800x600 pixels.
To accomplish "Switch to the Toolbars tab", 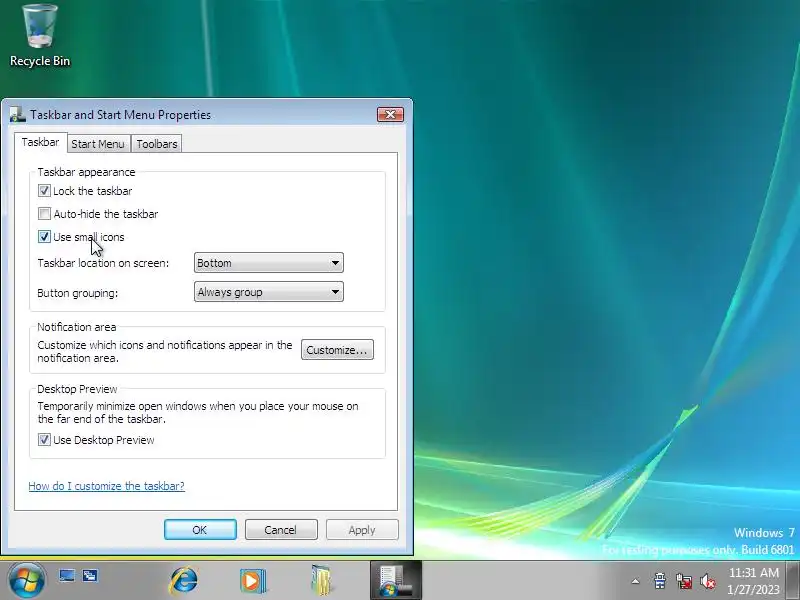I will (x=157, y=144).
